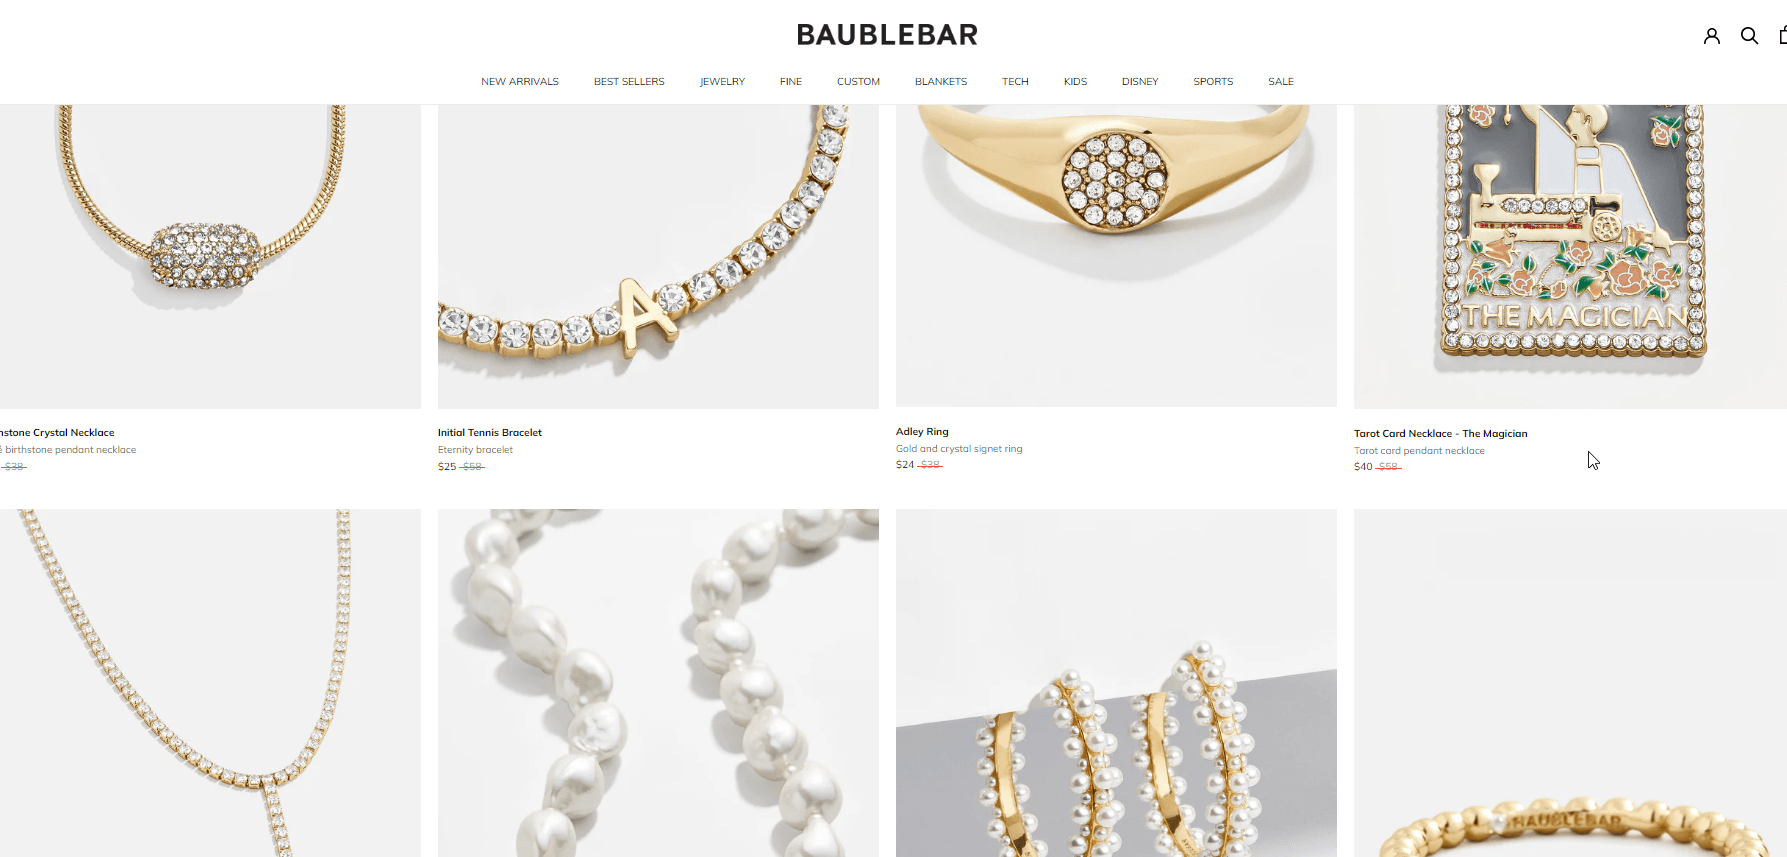Viewport: 1787px width, 857px height.
Task: Visit the SALE page
Action: [x=1281, y=82]
